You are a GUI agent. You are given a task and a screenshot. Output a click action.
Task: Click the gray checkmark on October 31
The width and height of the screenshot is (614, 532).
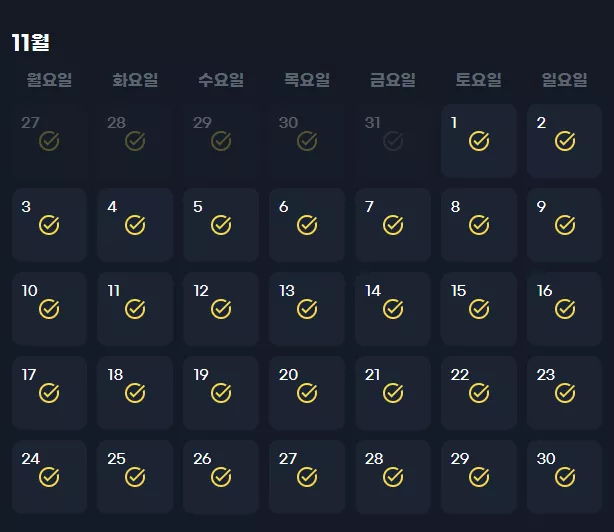(x=393, y=141)
